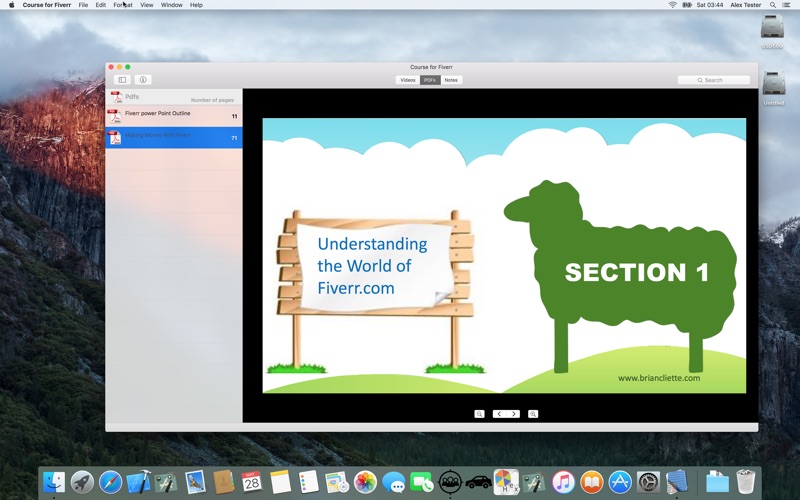Go to next PDF page
Viewport: 800px width, 500px height.
(513, 414)
